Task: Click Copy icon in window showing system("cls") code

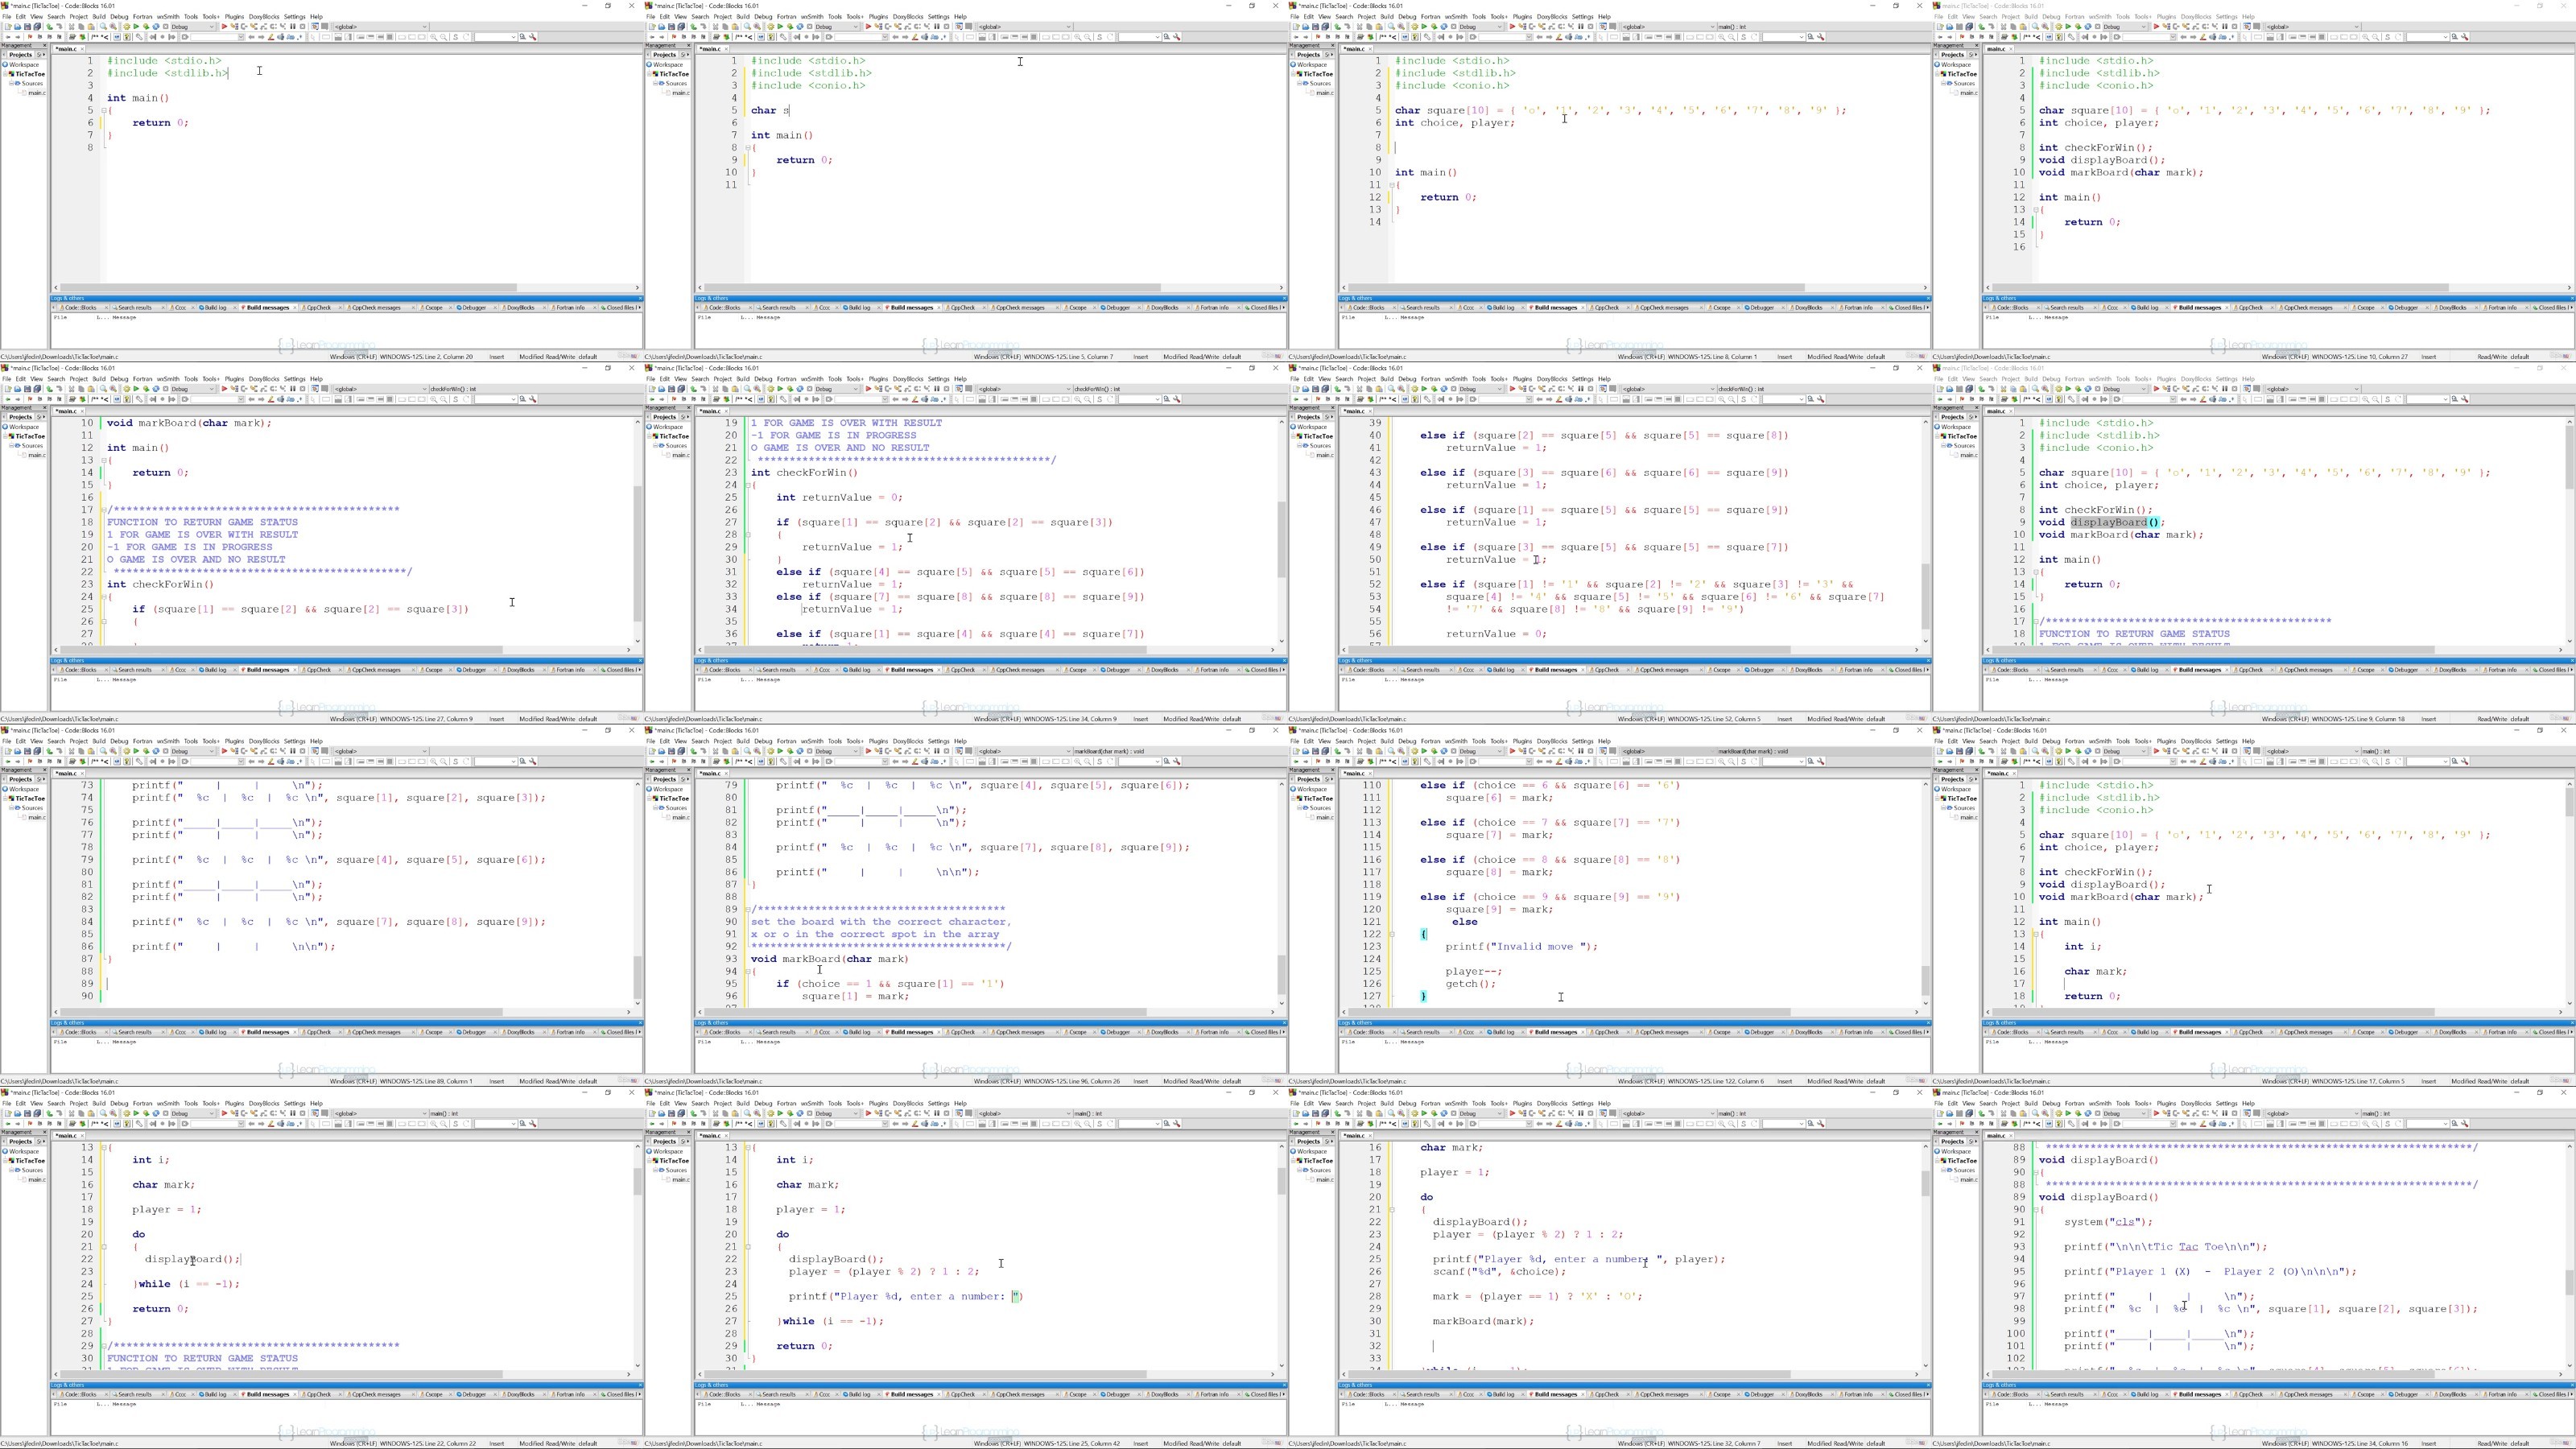Action: click(x=2013, y=1114)
